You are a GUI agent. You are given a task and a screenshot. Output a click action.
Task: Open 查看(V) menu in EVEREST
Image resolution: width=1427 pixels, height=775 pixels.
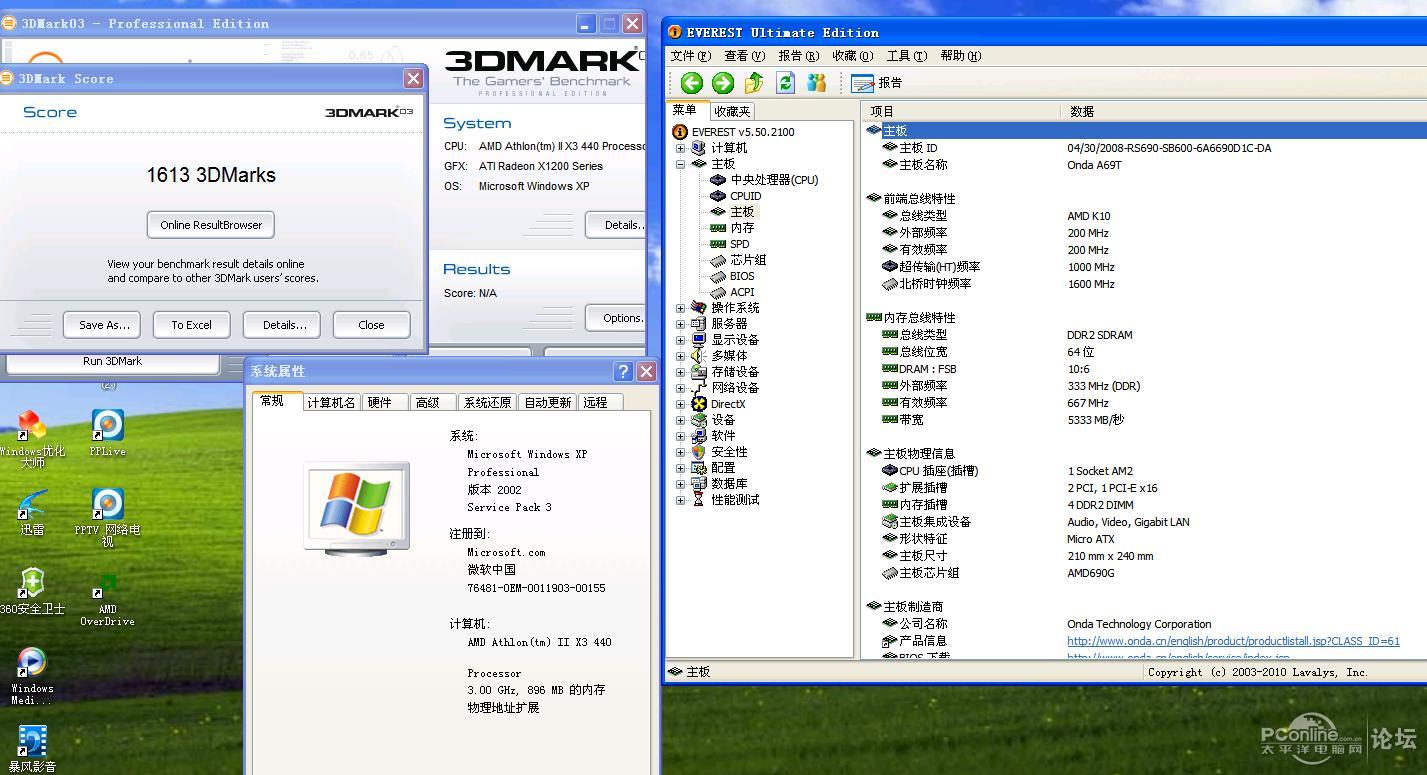click(745, 56)
